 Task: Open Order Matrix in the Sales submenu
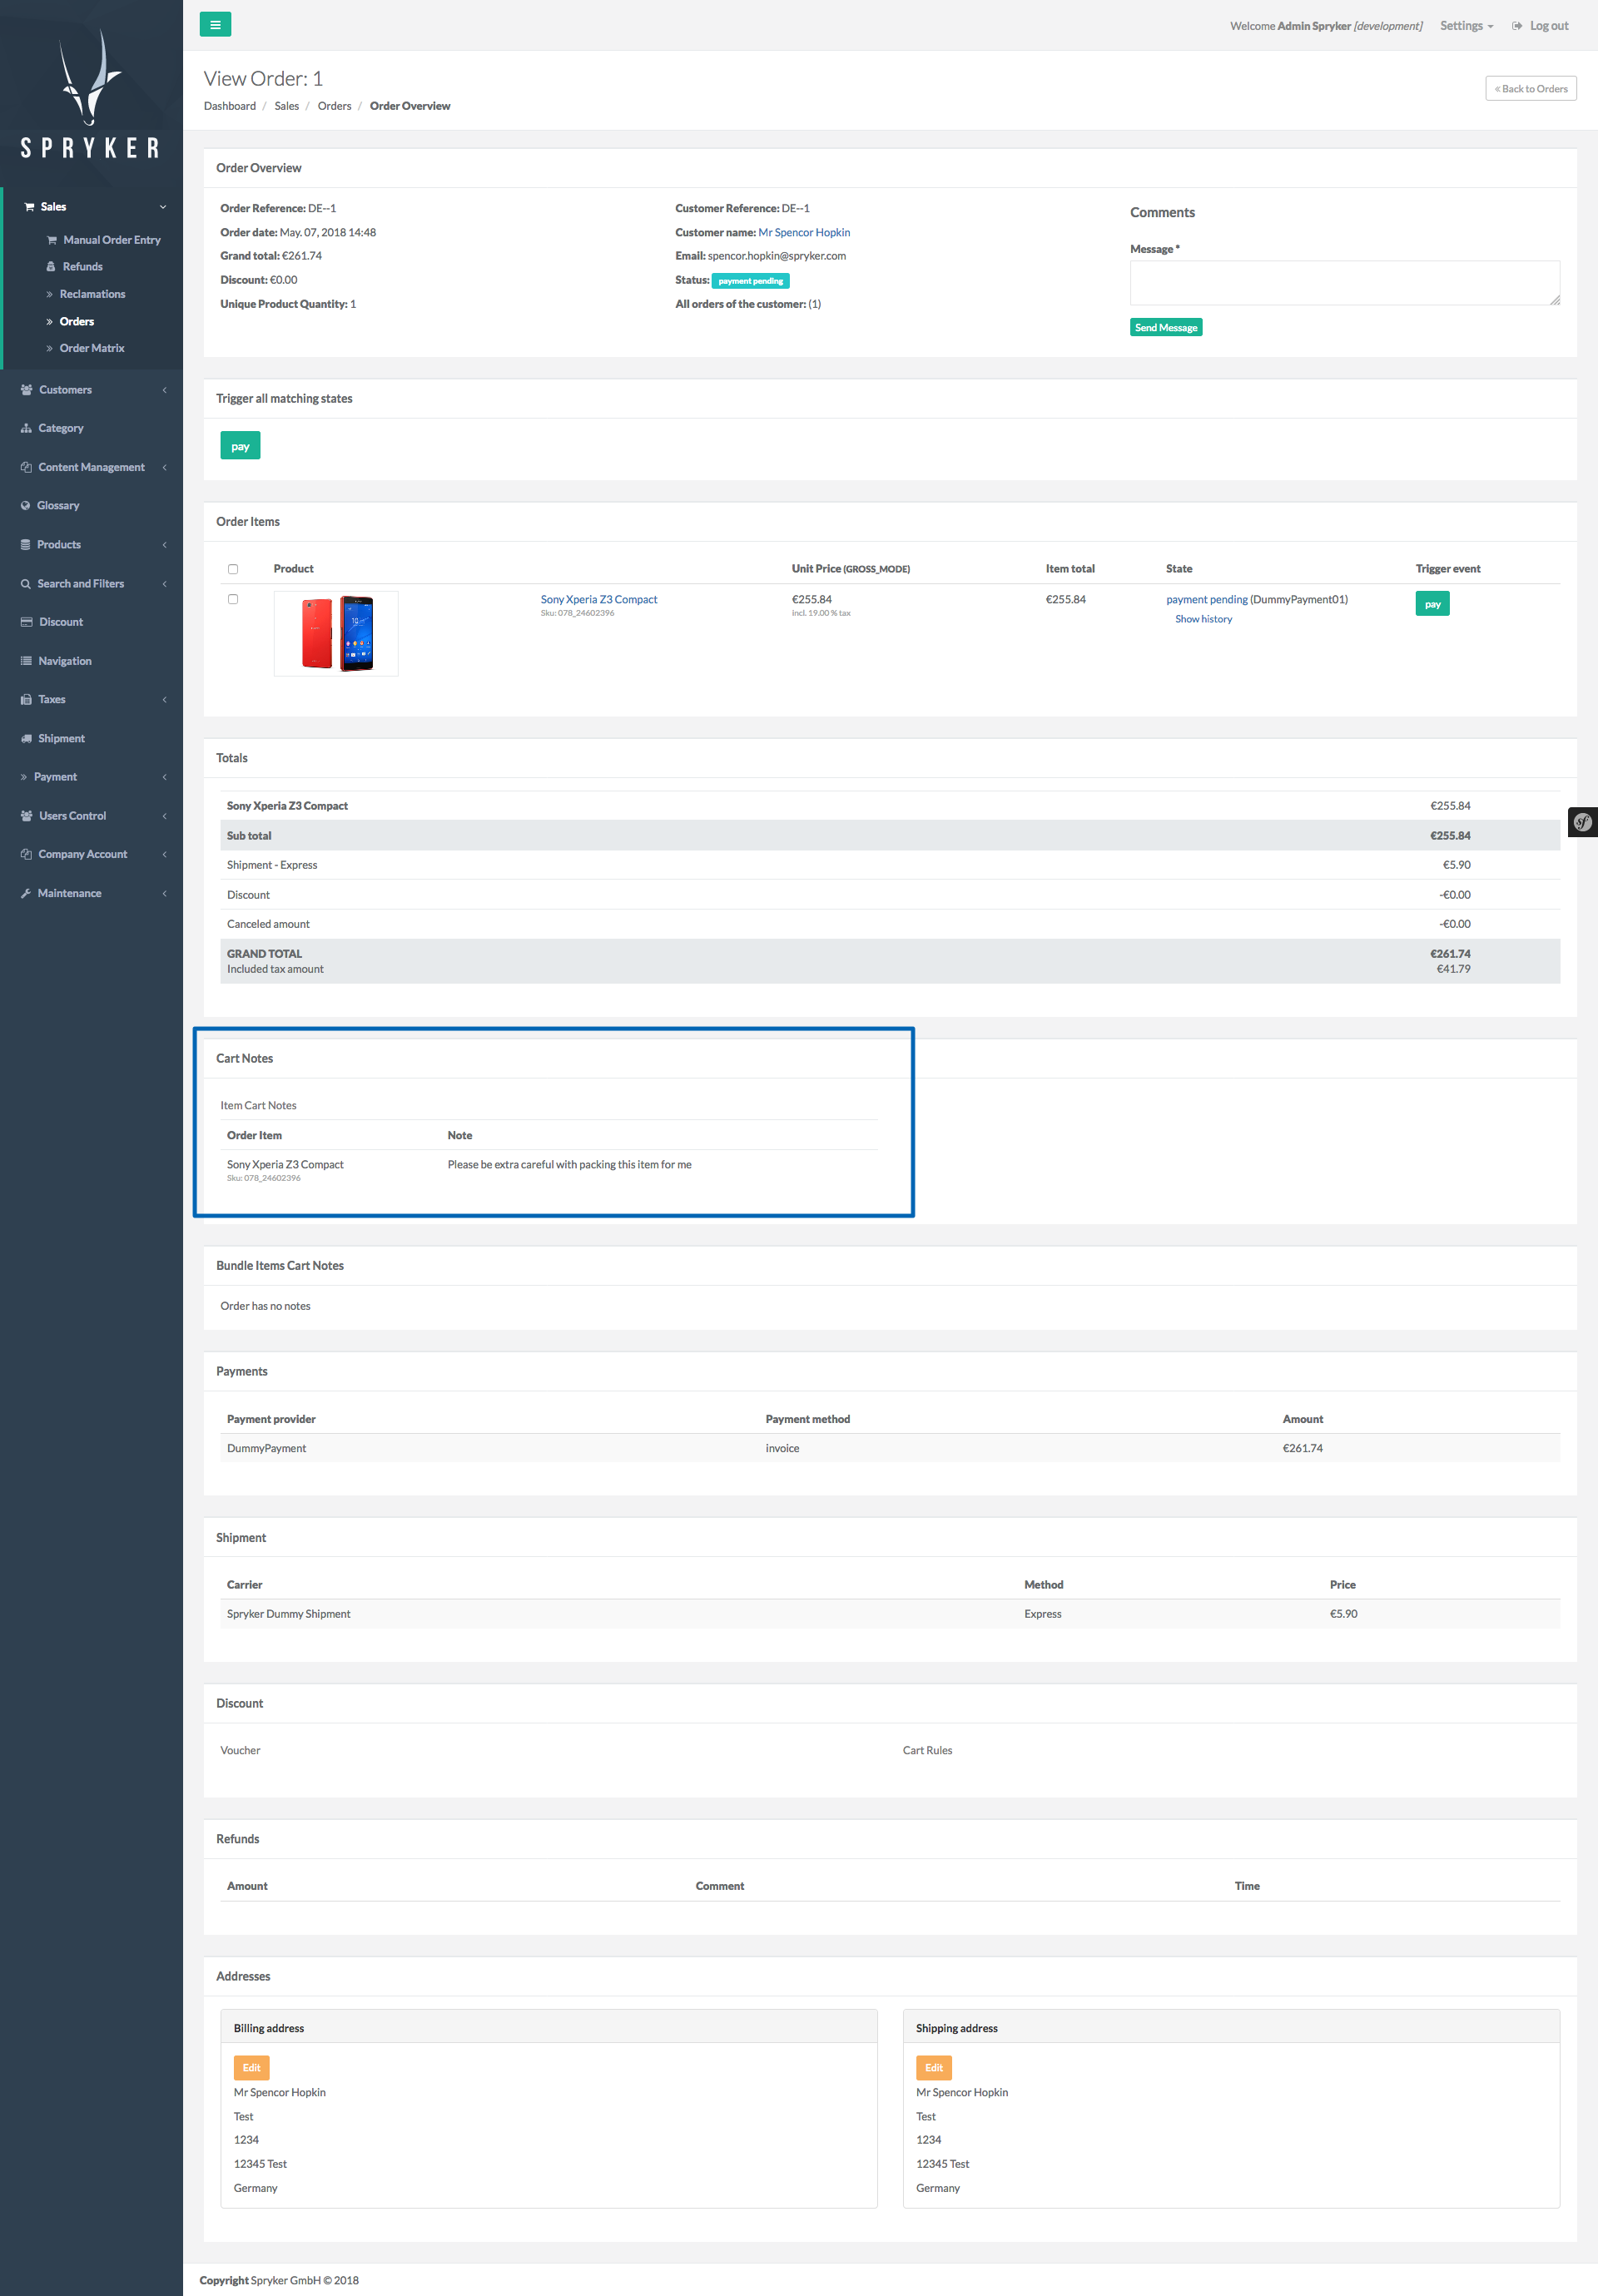coord(92,349)
